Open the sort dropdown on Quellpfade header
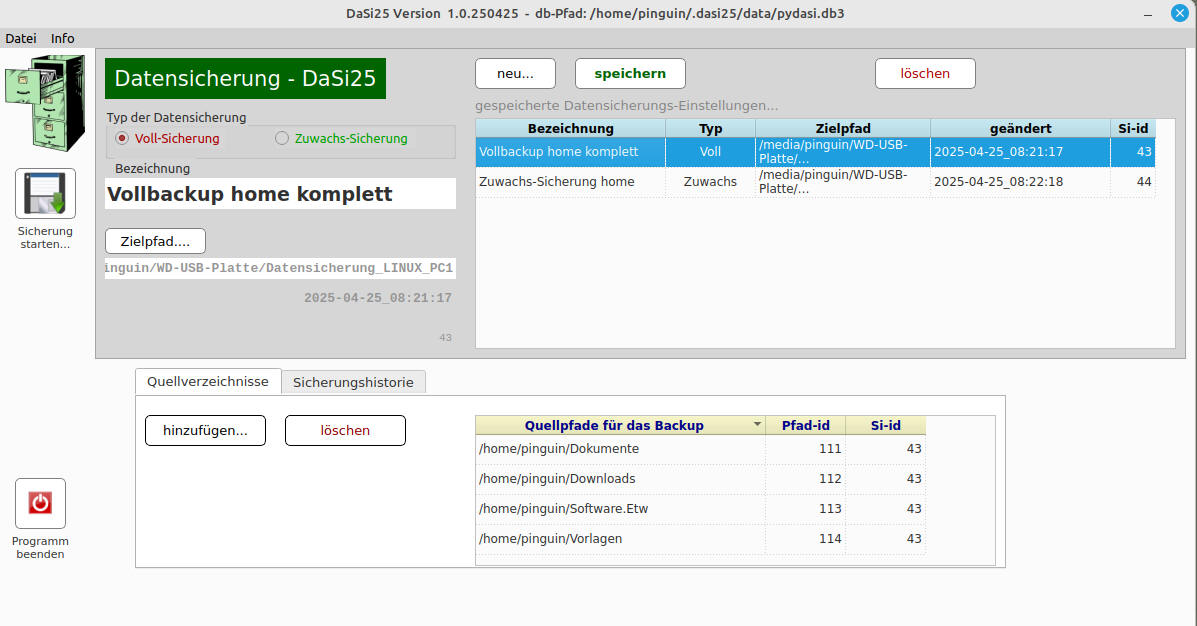Image resolution: width=1197 pixels, height=626 pixels. coord(756,425)
